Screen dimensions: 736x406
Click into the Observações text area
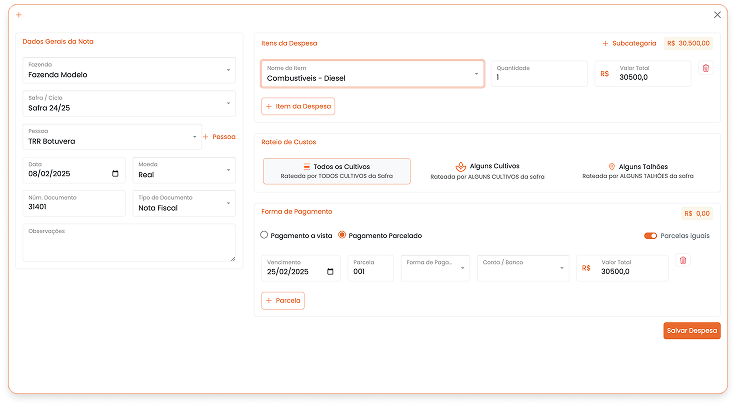coord(129,244)
